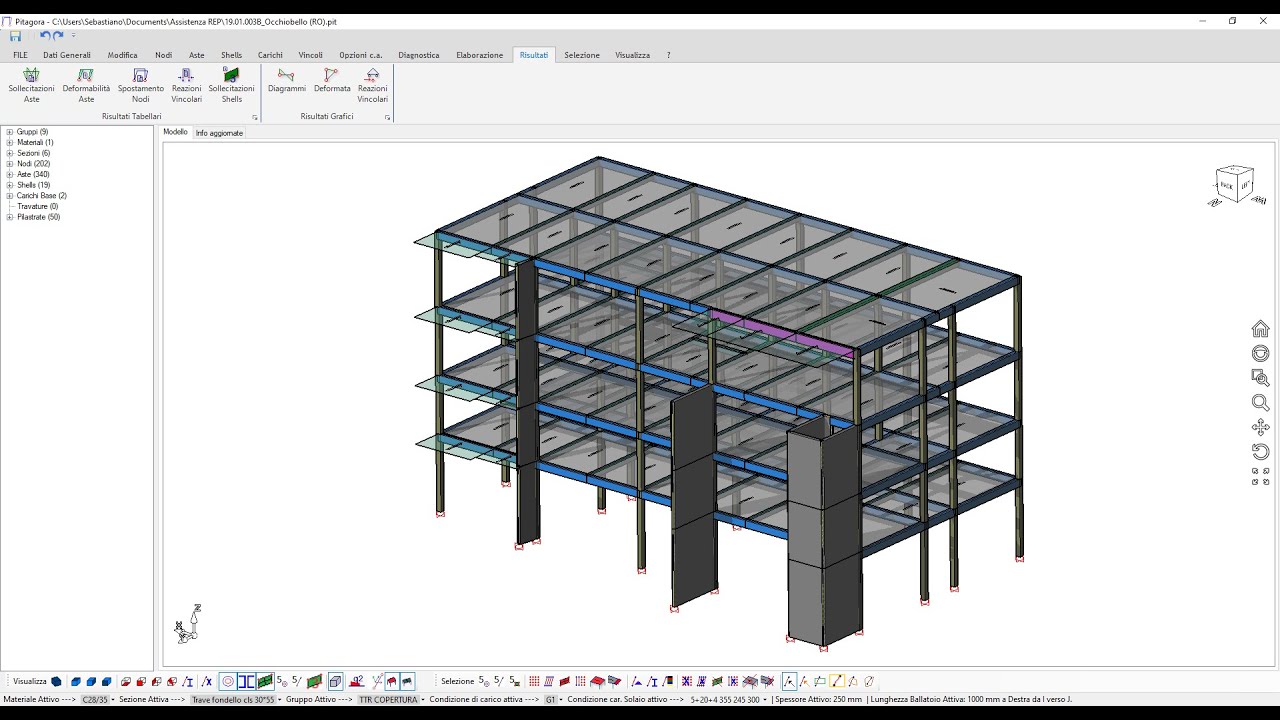Viewport: 1280px width, 720px height.
Task: Open Deformabilità Aste results
Action: pos(86,86)
